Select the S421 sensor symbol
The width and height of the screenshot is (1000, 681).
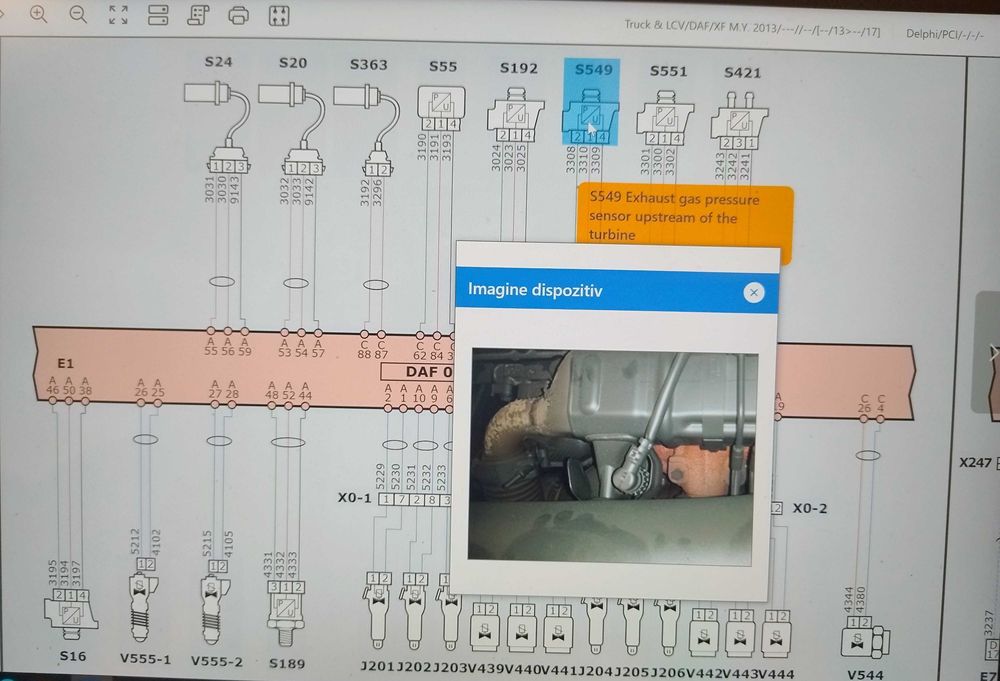pyautogui.click(x=740, y=121)
